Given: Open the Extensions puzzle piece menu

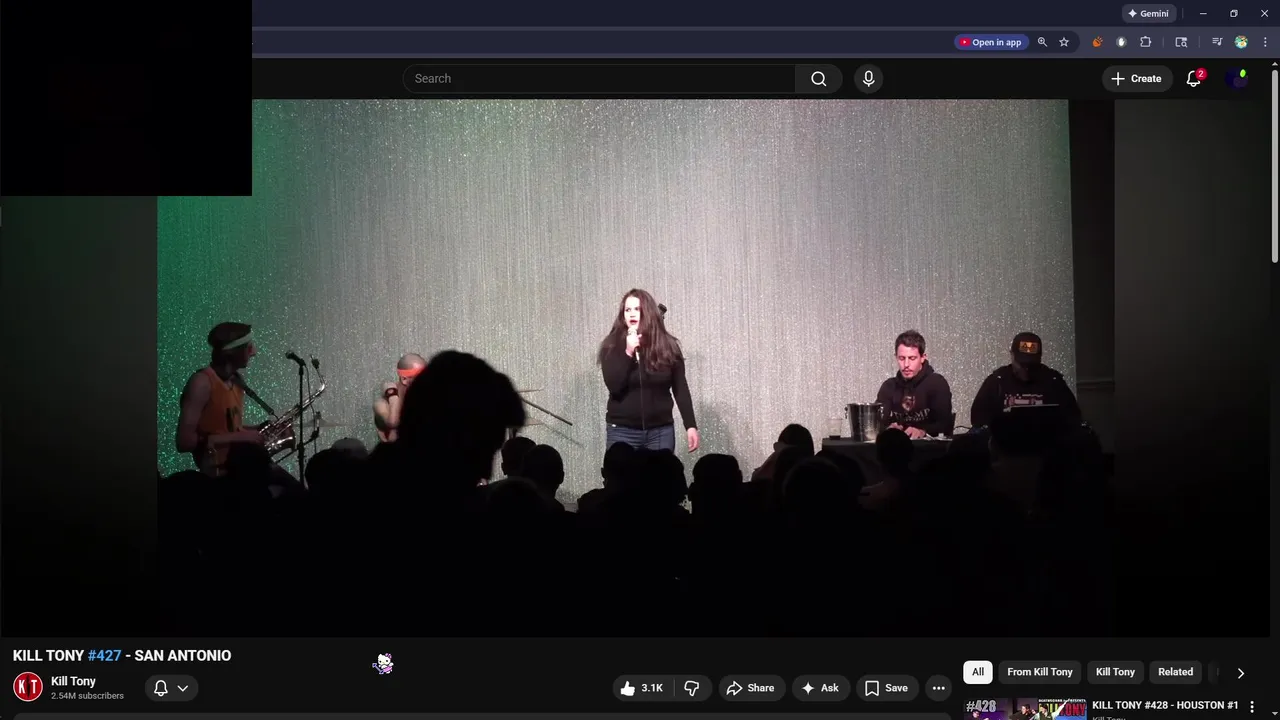Looking at the screenshot, I should (1146, 42).
